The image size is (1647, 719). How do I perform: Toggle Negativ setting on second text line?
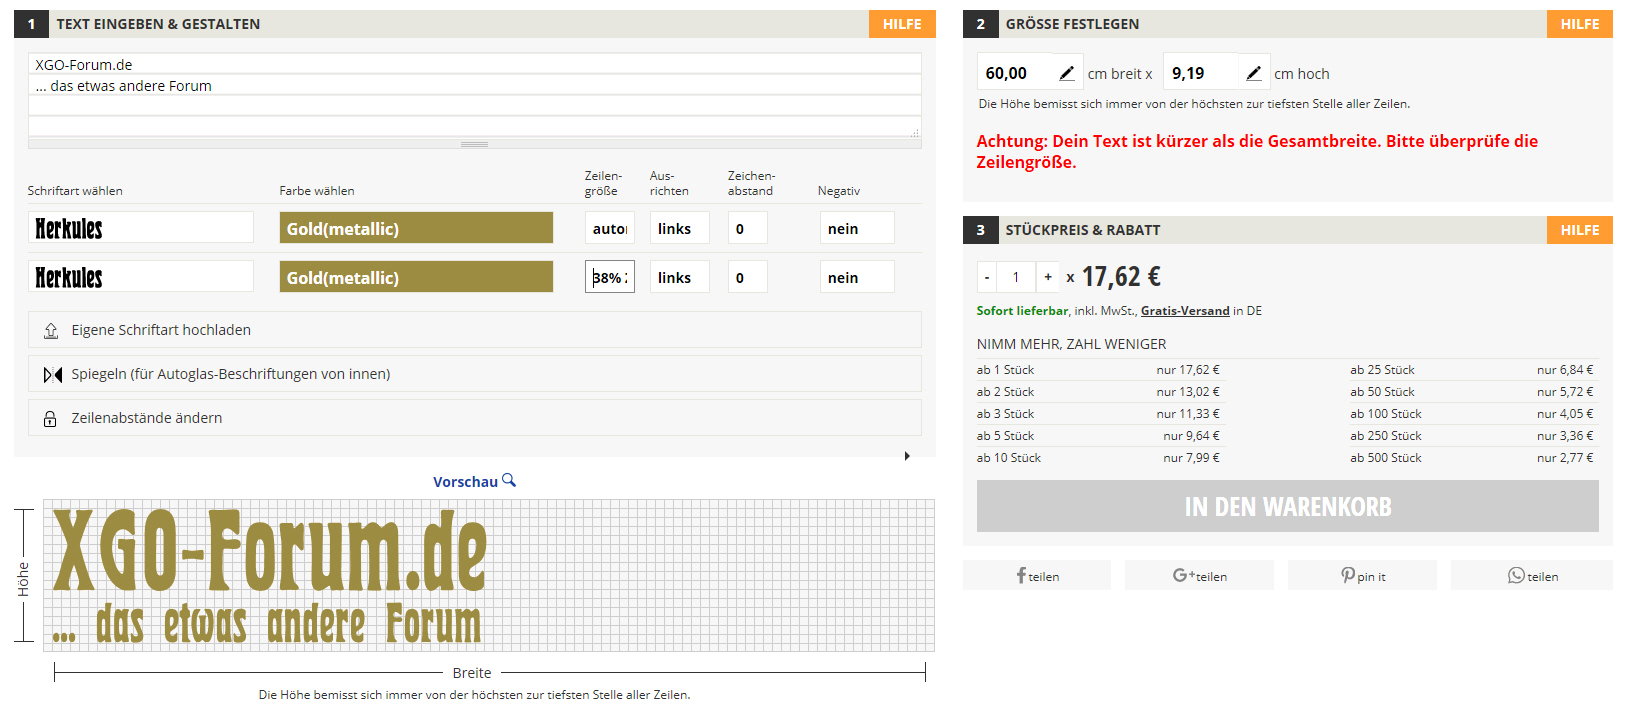(856, 278)
